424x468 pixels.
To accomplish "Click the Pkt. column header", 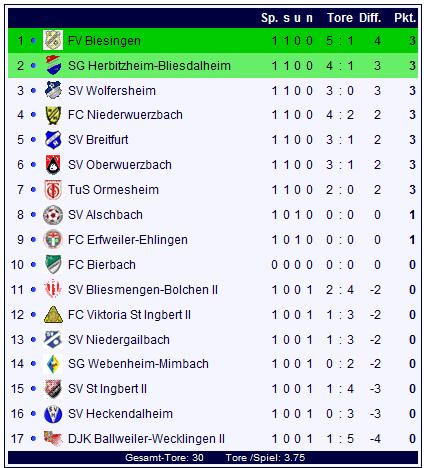I will coord(405,18).
